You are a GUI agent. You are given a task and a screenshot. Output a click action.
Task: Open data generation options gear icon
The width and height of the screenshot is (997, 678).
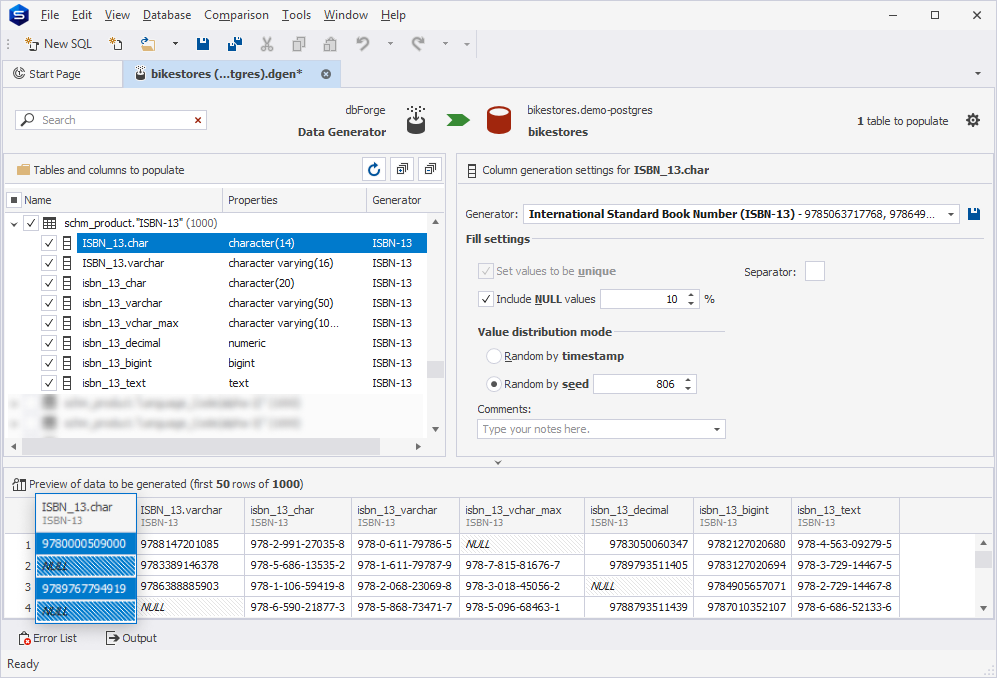click(973, 120)
